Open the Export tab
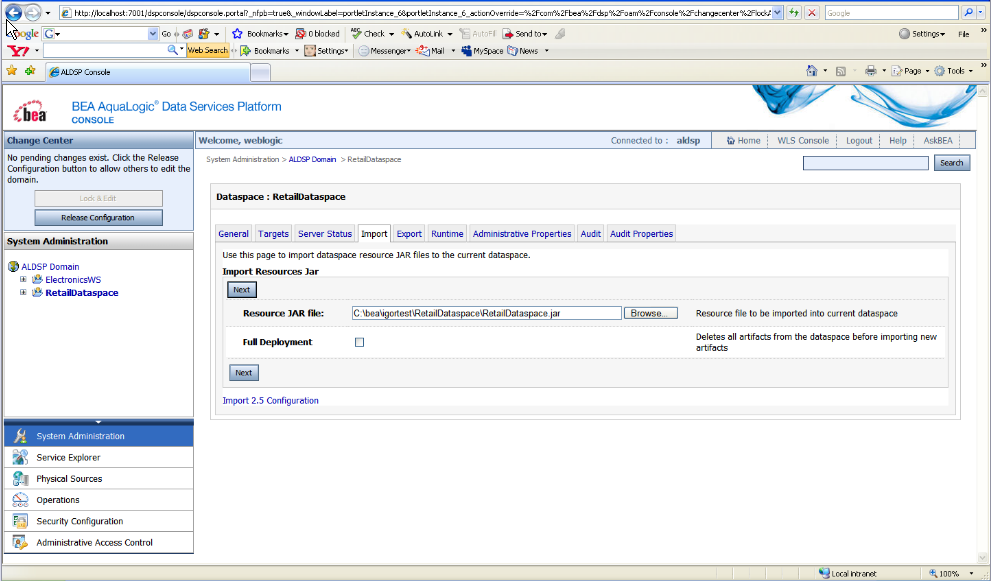 click(409, 233)
